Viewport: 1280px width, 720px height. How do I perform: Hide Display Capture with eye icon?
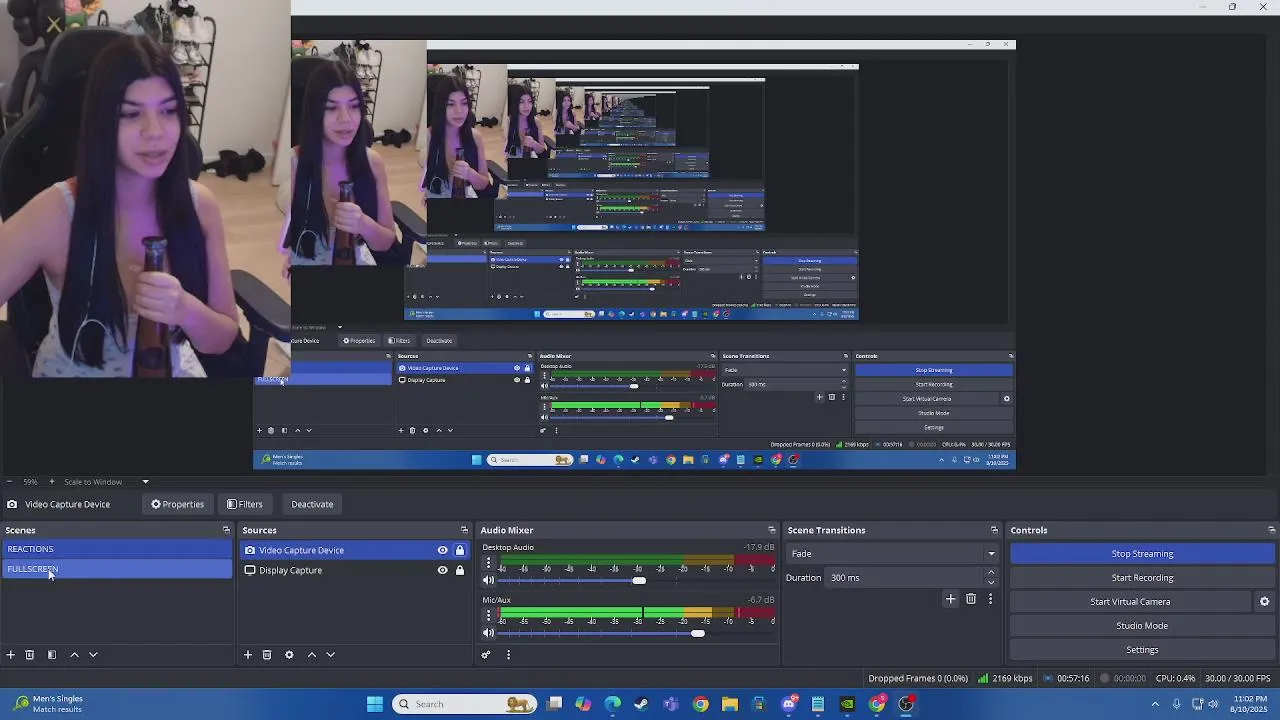[x=442, y=570]
